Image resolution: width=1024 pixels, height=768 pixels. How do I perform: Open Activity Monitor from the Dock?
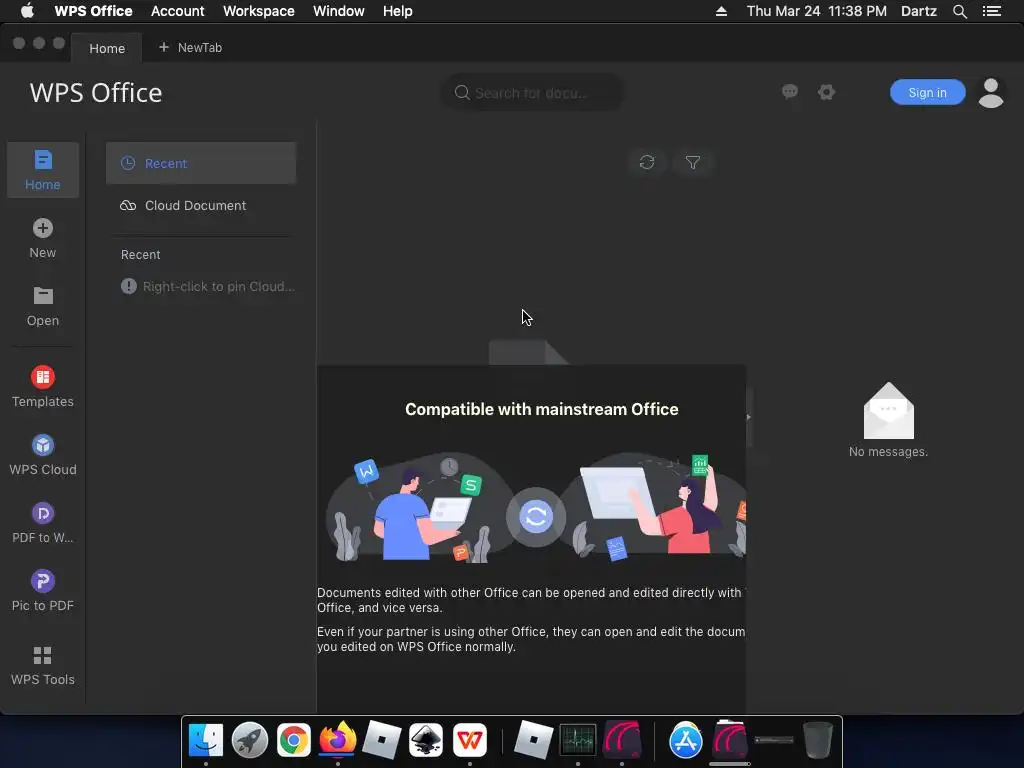click(578, 740)
